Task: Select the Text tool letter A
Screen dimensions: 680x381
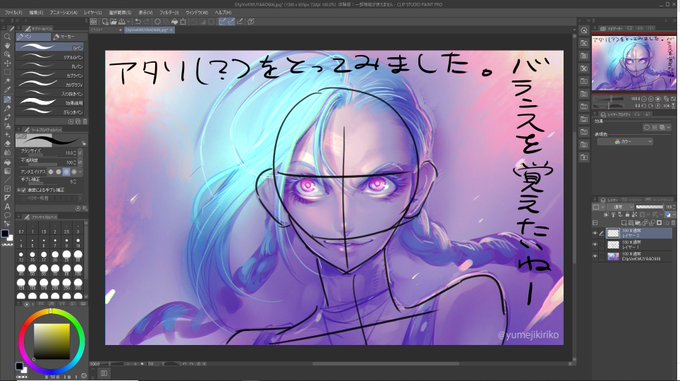Action: click(7, 207)
